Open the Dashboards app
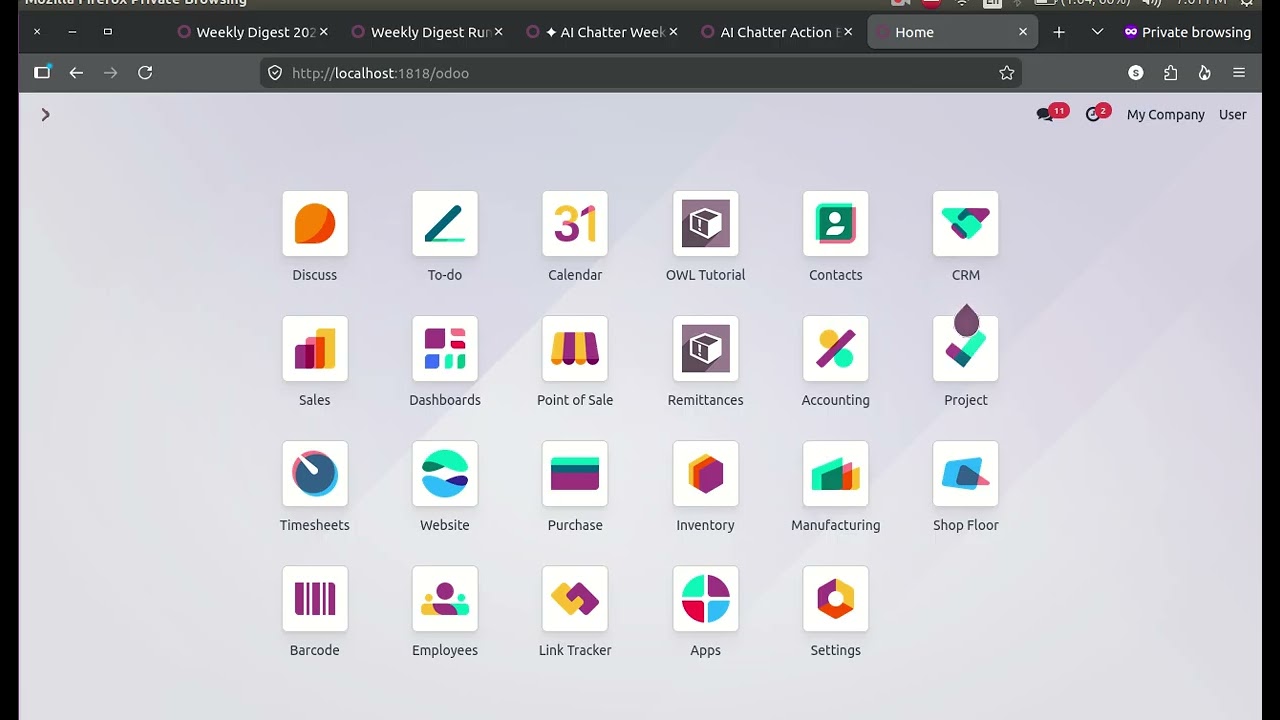This screenshot has height=720, width=1280. point(445,349)
